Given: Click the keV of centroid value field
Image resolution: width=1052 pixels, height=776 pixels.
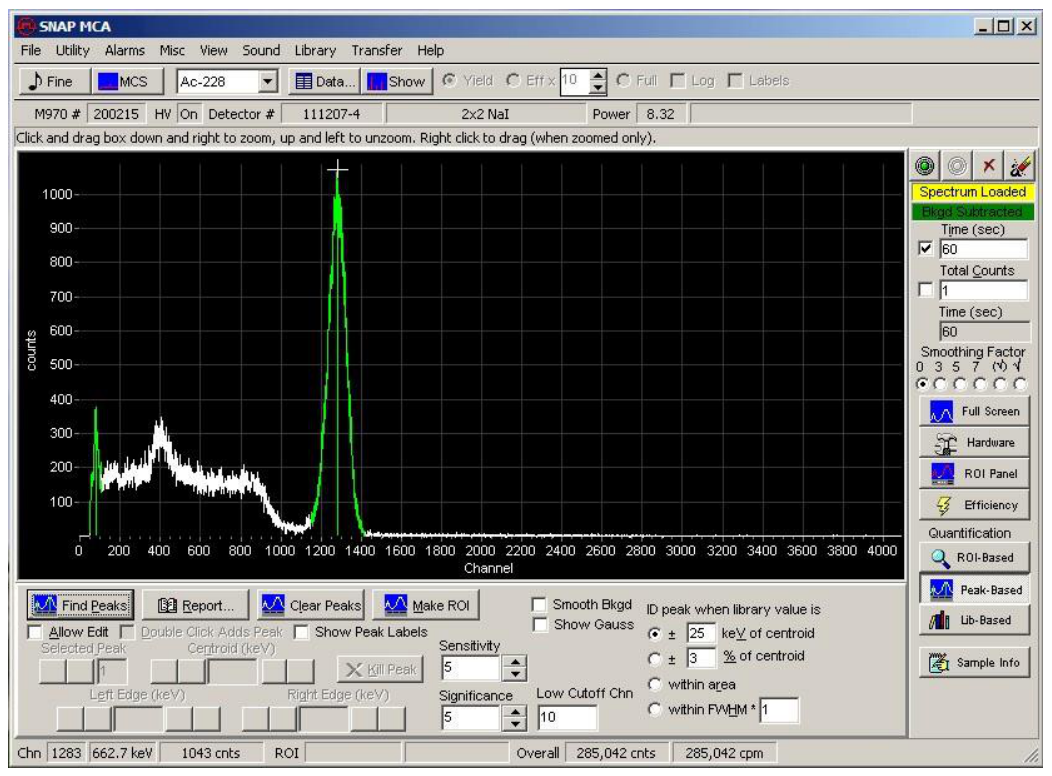Looking at the screenshot, I should (x=700, y=633).
